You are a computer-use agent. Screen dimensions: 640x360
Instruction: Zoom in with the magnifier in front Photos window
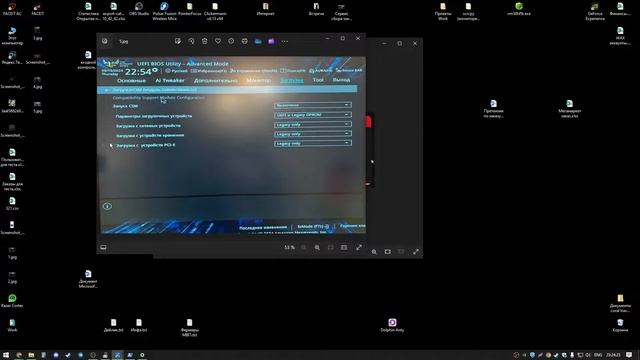[317, 247]
